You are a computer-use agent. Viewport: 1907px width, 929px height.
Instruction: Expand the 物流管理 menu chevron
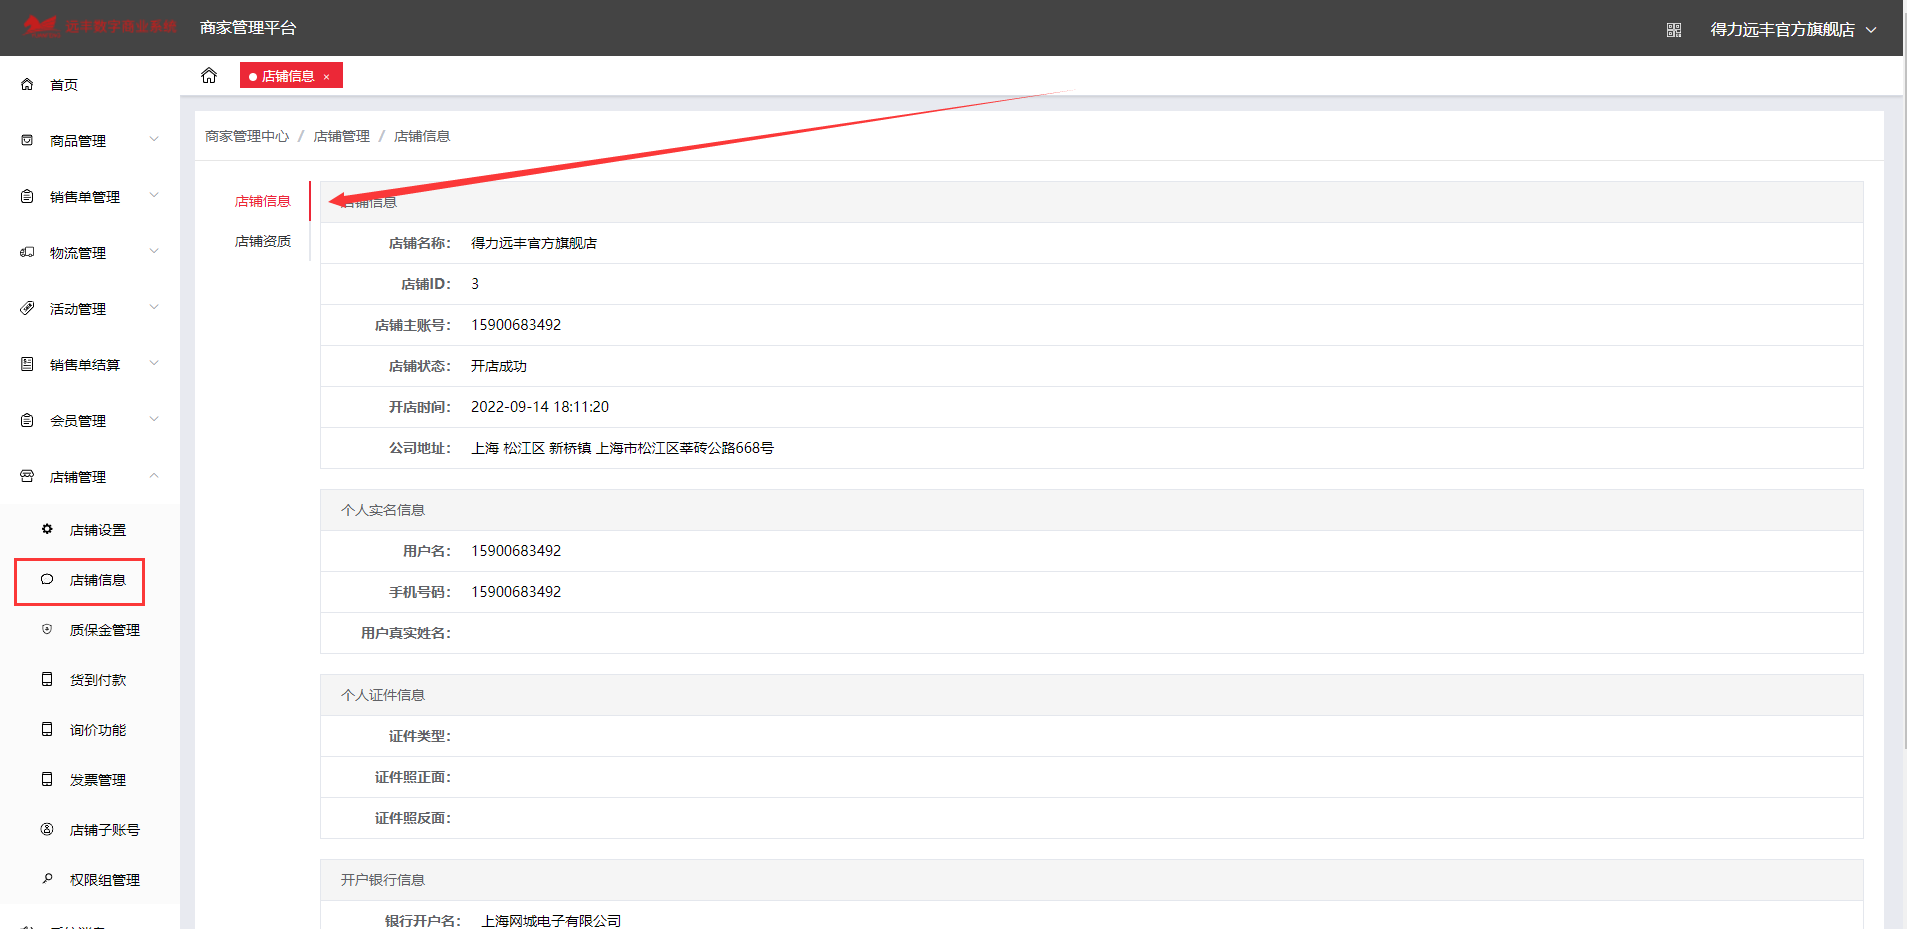[x=154, y=251]
